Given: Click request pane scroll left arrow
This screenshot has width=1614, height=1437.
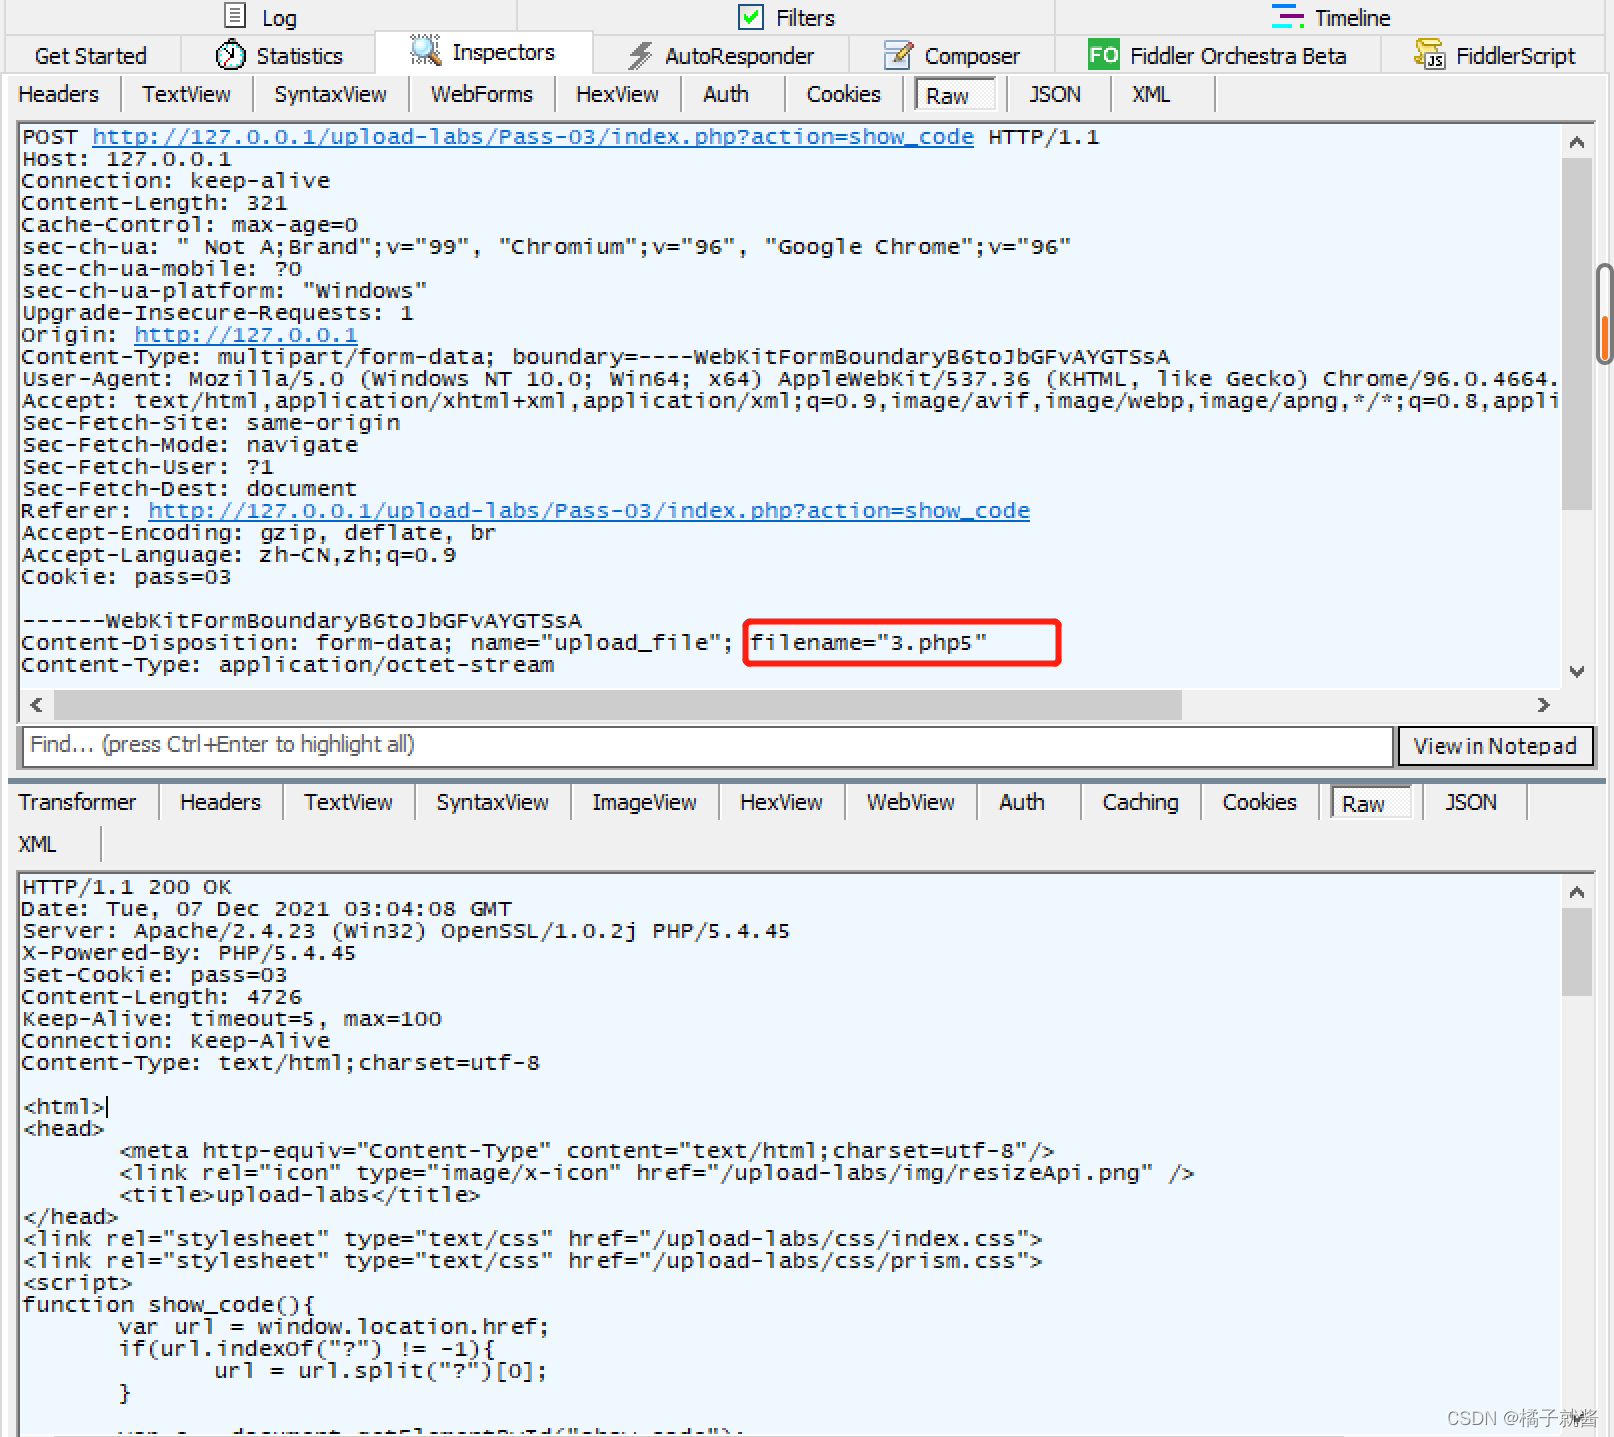Looking at the screenshot, I should (37, 705).
